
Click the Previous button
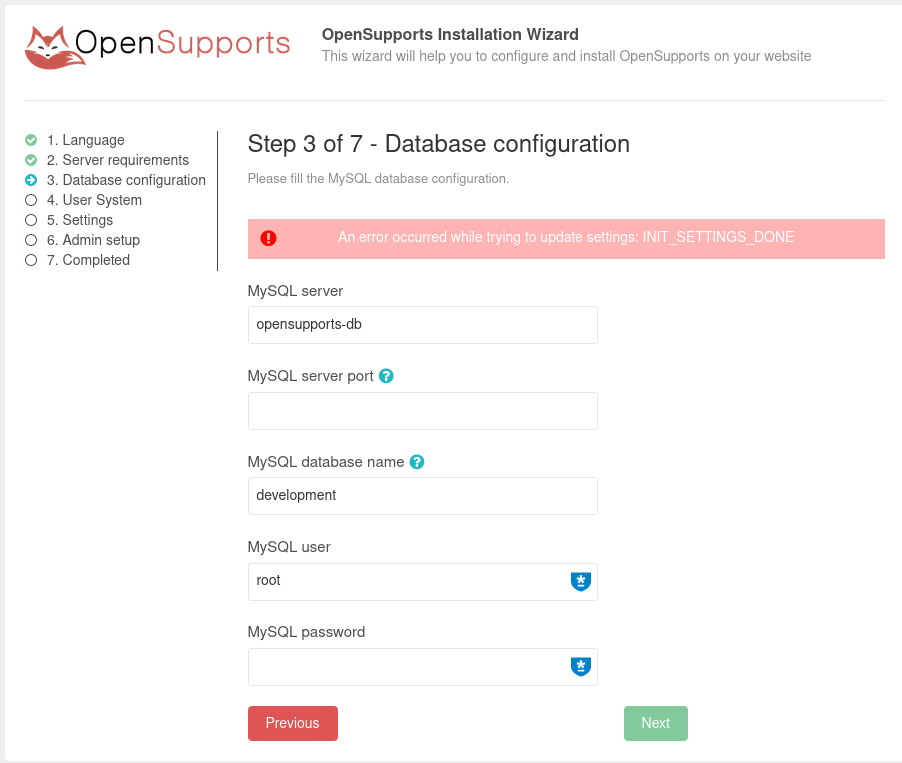point(292,723)
